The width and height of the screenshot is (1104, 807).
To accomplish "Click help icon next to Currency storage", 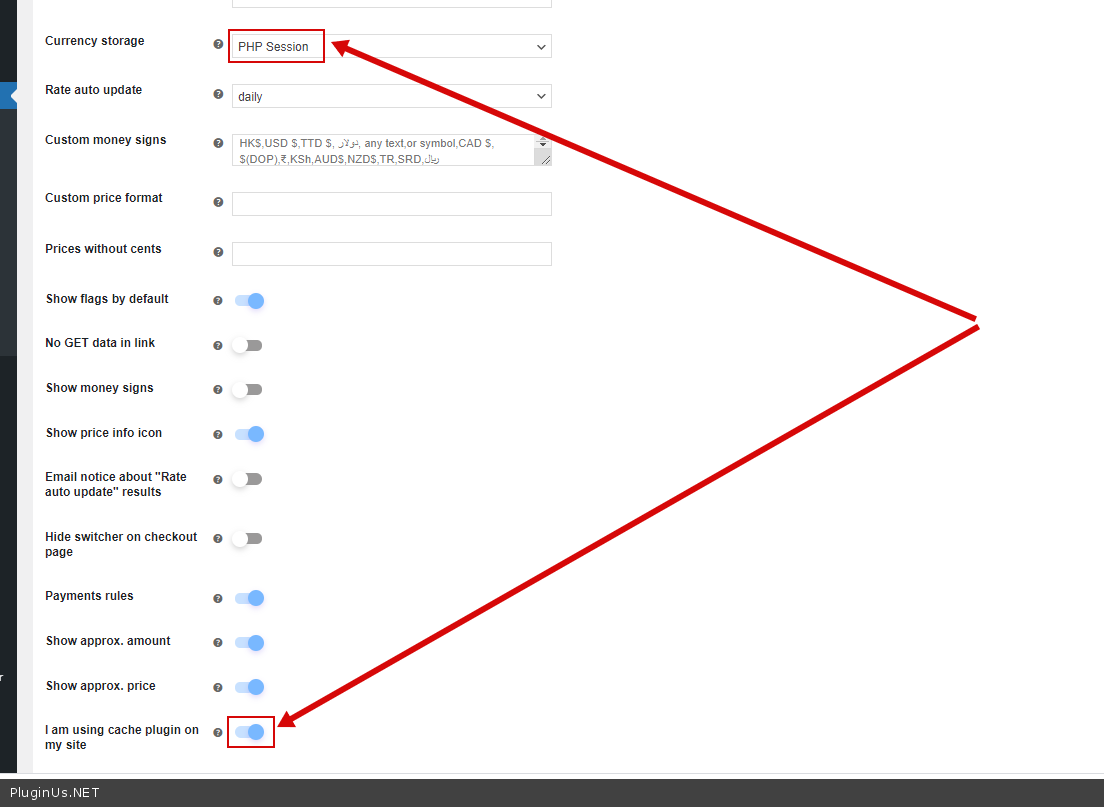I will [218, 45].
